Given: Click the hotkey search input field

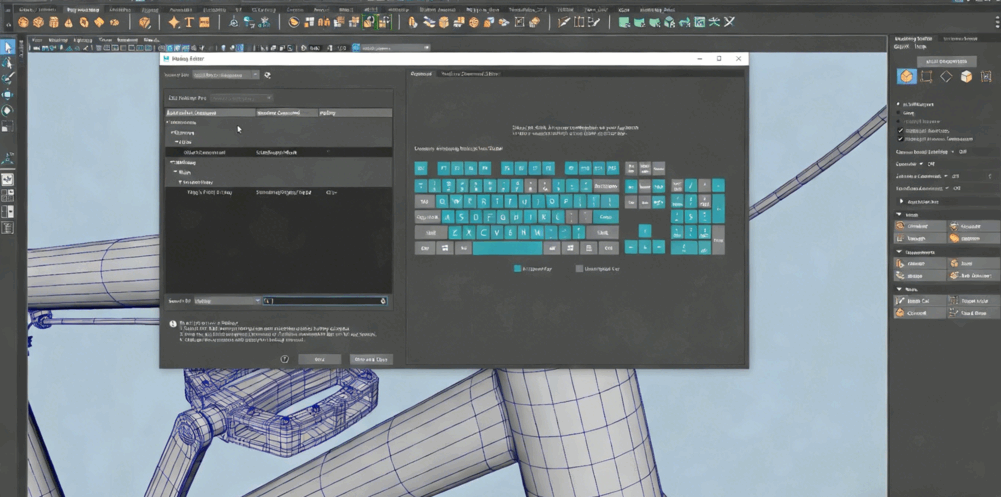Looking at the screenshot, I should [322, 300].
